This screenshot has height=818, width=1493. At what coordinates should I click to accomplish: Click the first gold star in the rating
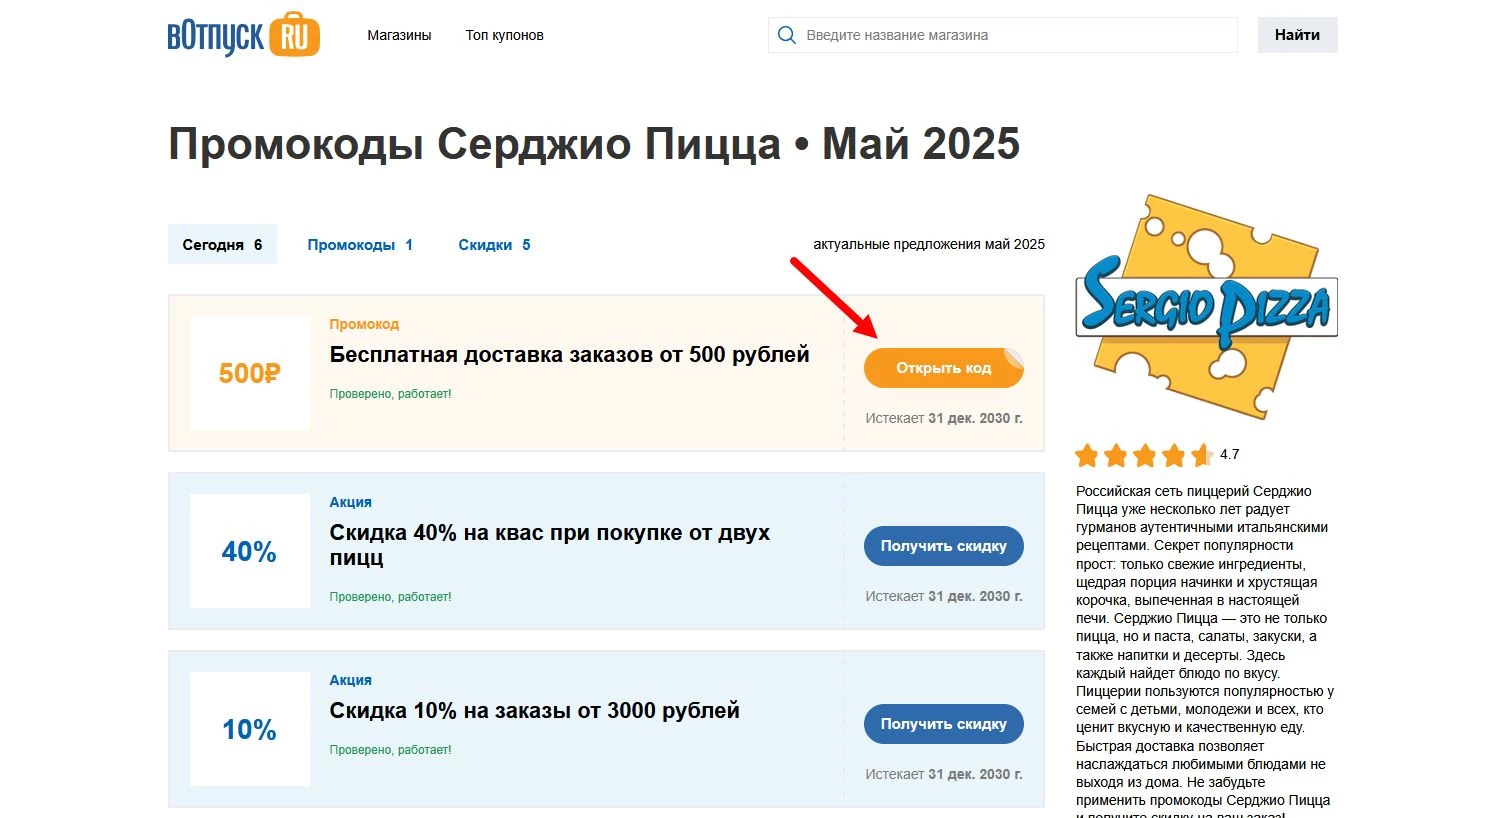(x=1087, y=455)
